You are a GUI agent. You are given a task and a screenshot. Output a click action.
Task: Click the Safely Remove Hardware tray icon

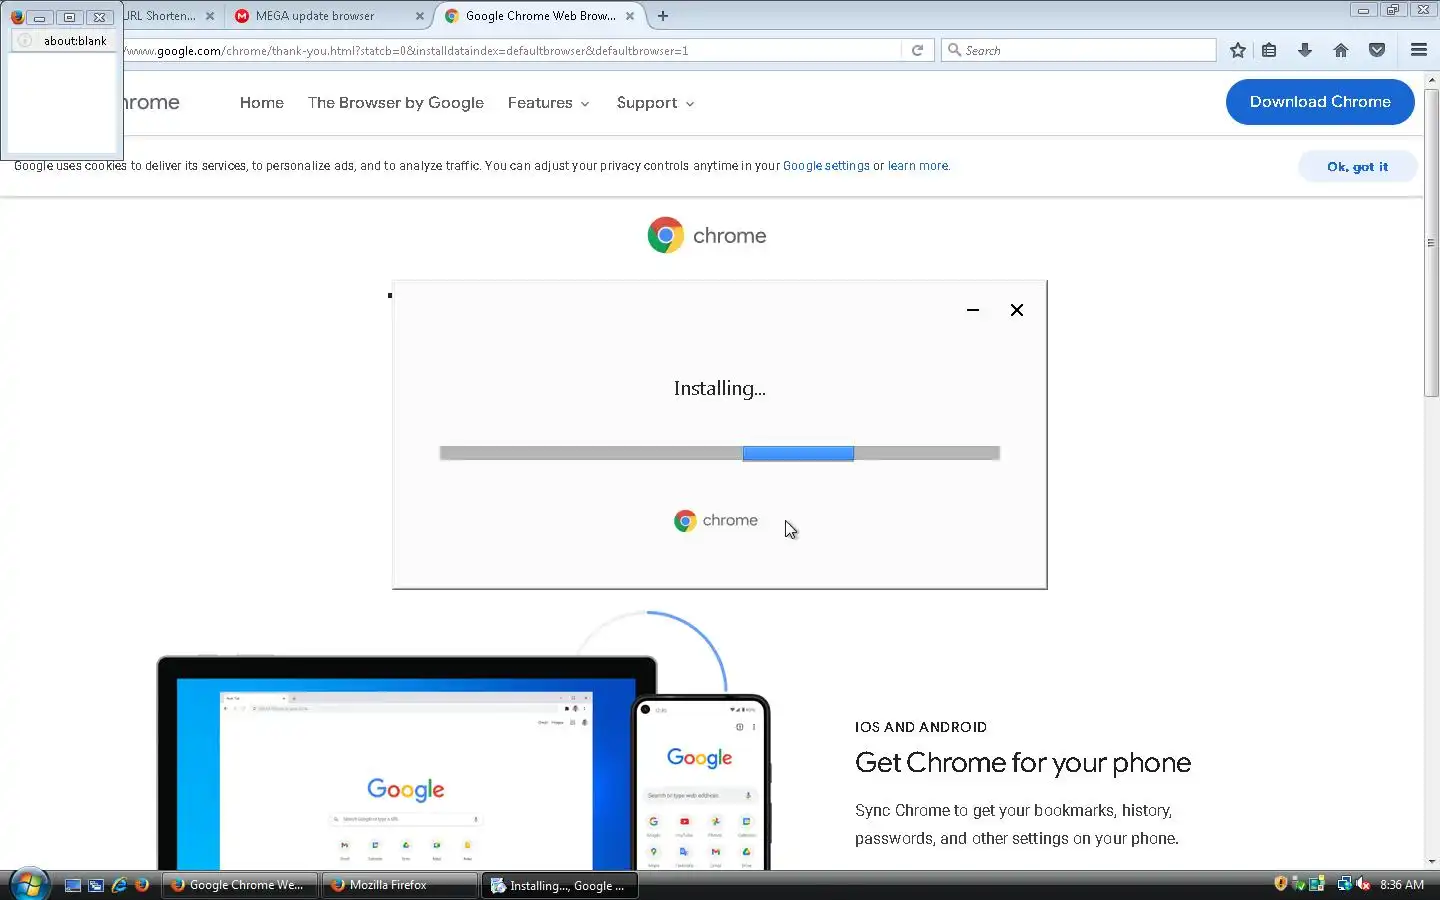(x=1298, y=884)
